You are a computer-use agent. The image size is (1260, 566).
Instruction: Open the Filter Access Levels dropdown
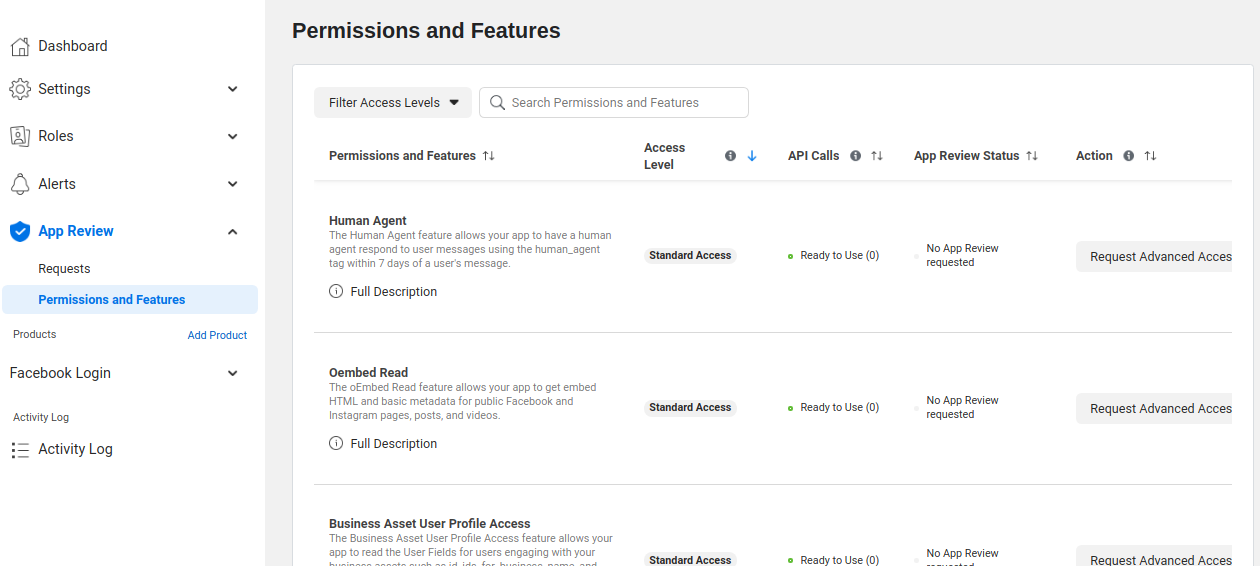pyautogui.click(x=393, y=102)
